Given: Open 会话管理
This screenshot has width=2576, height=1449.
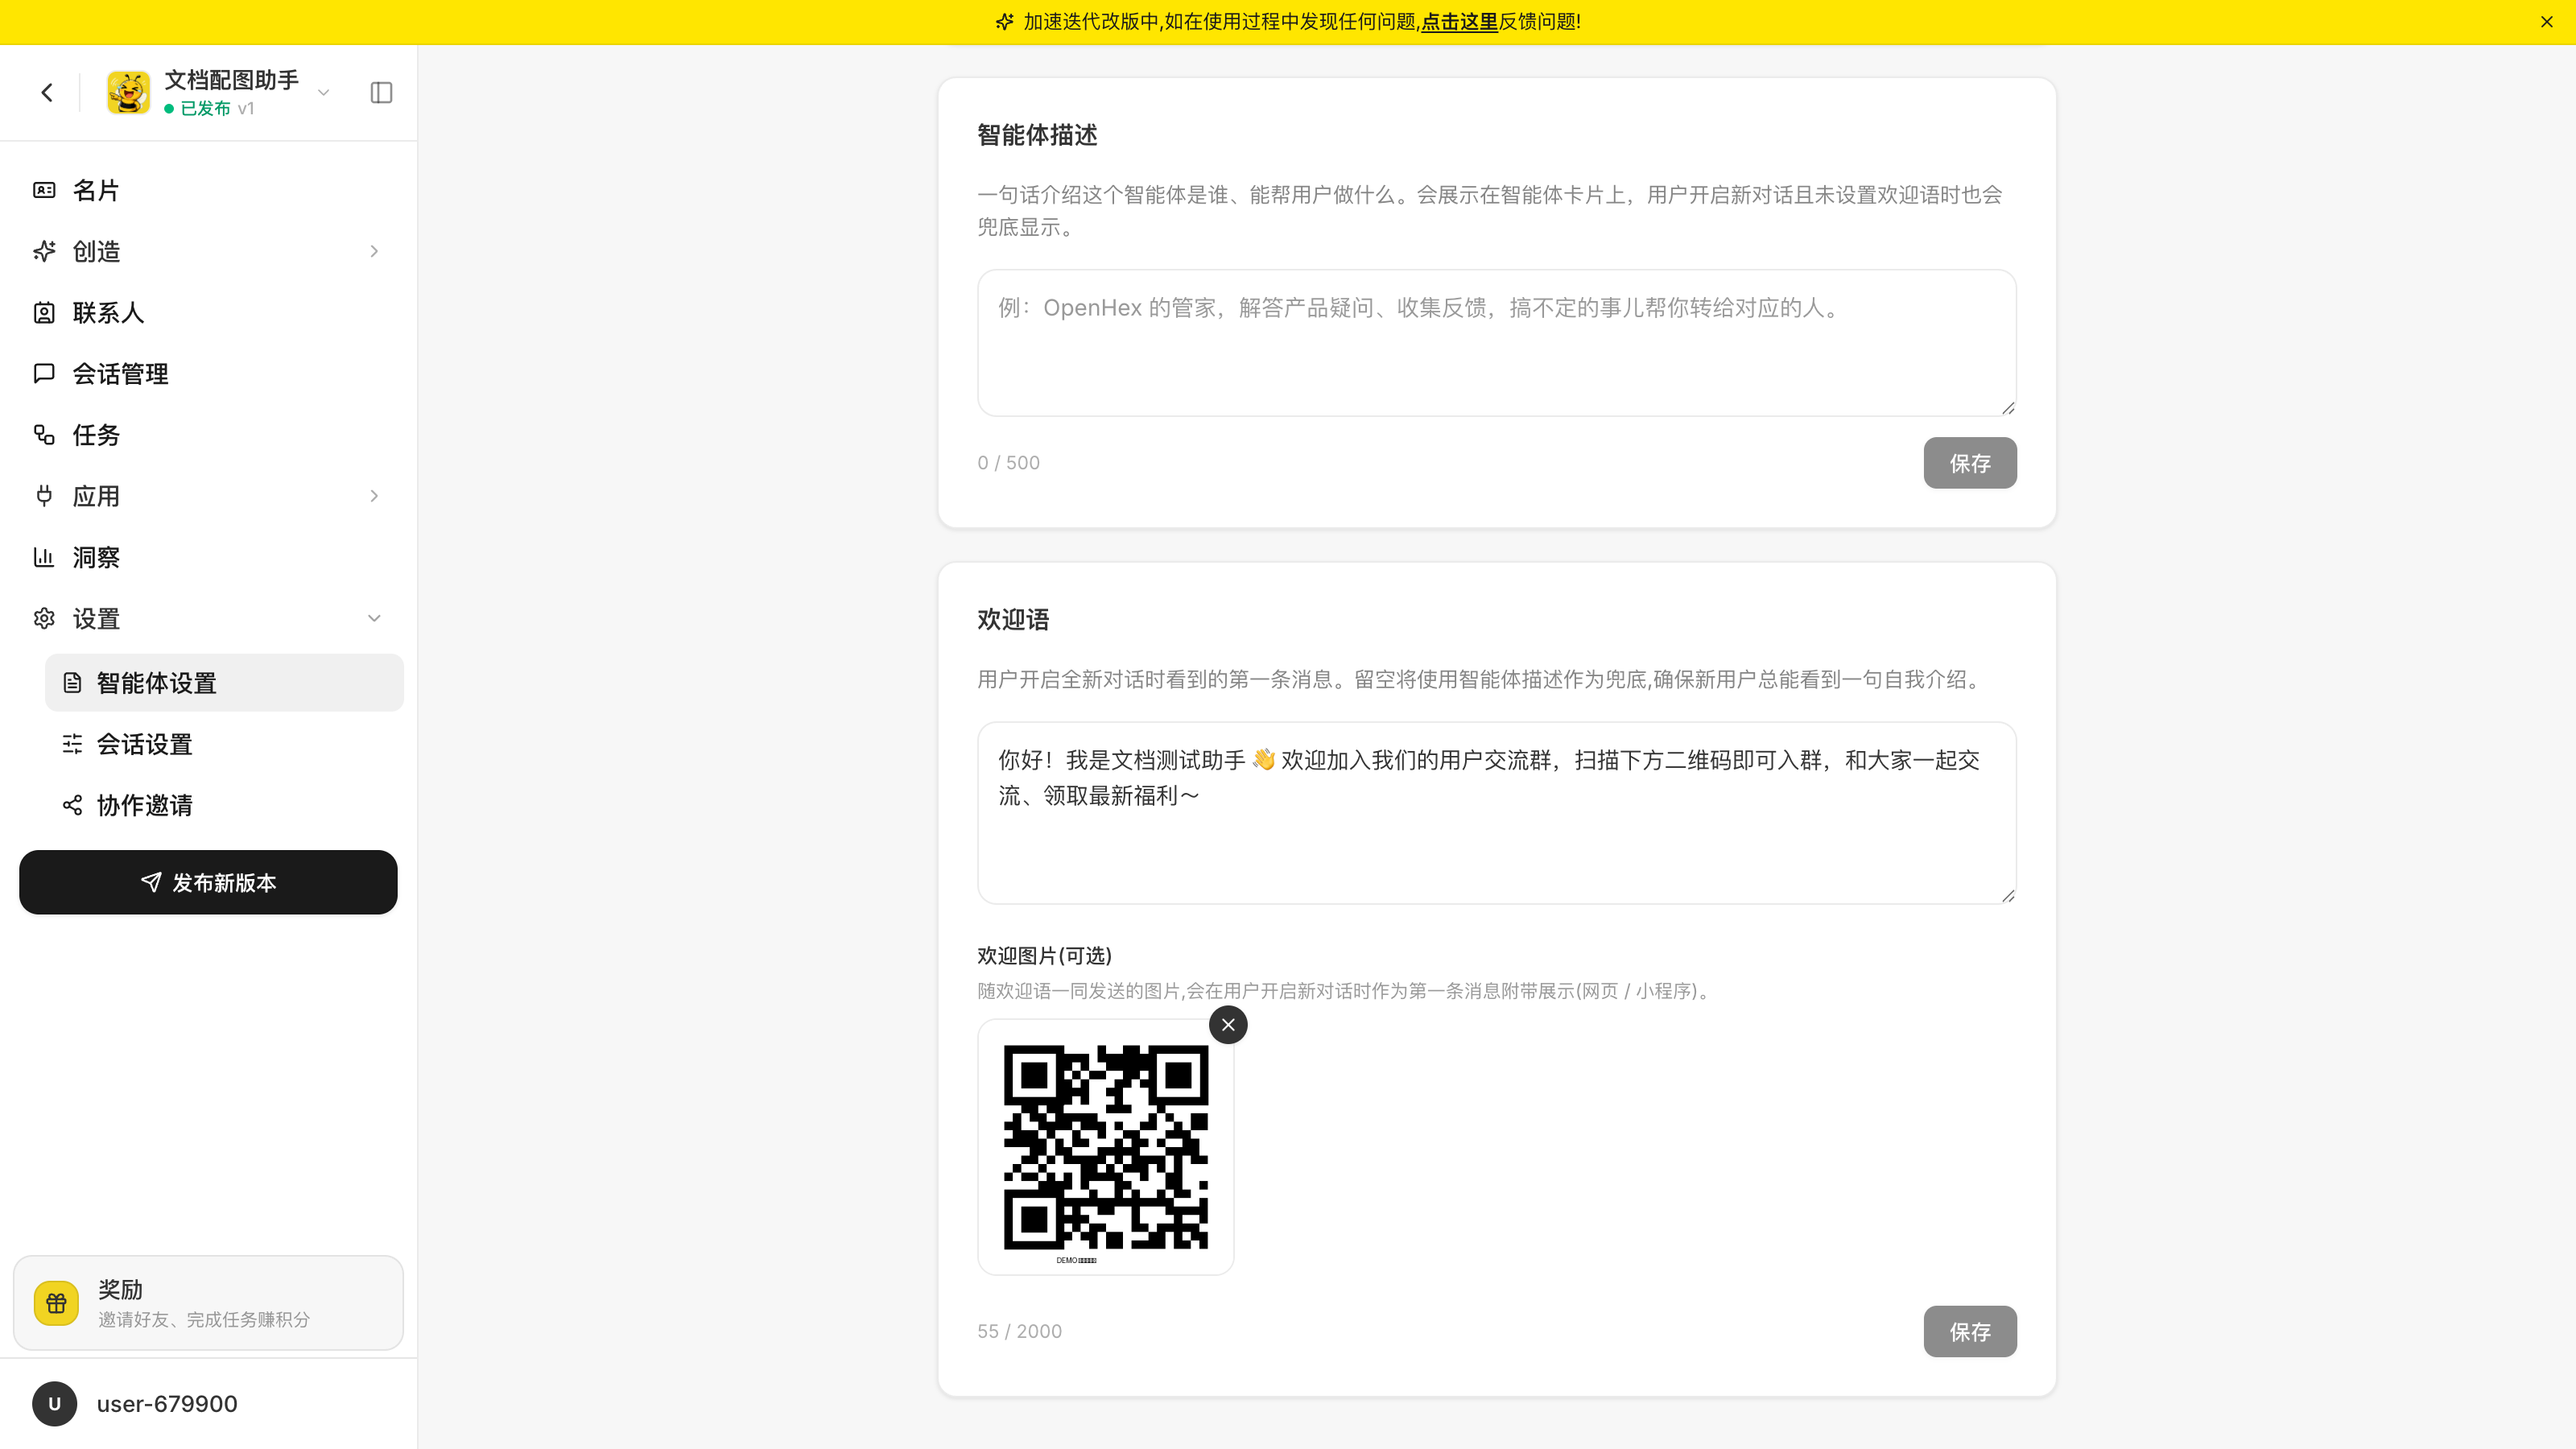Looking at the screenshot, I should click(208, 374).
